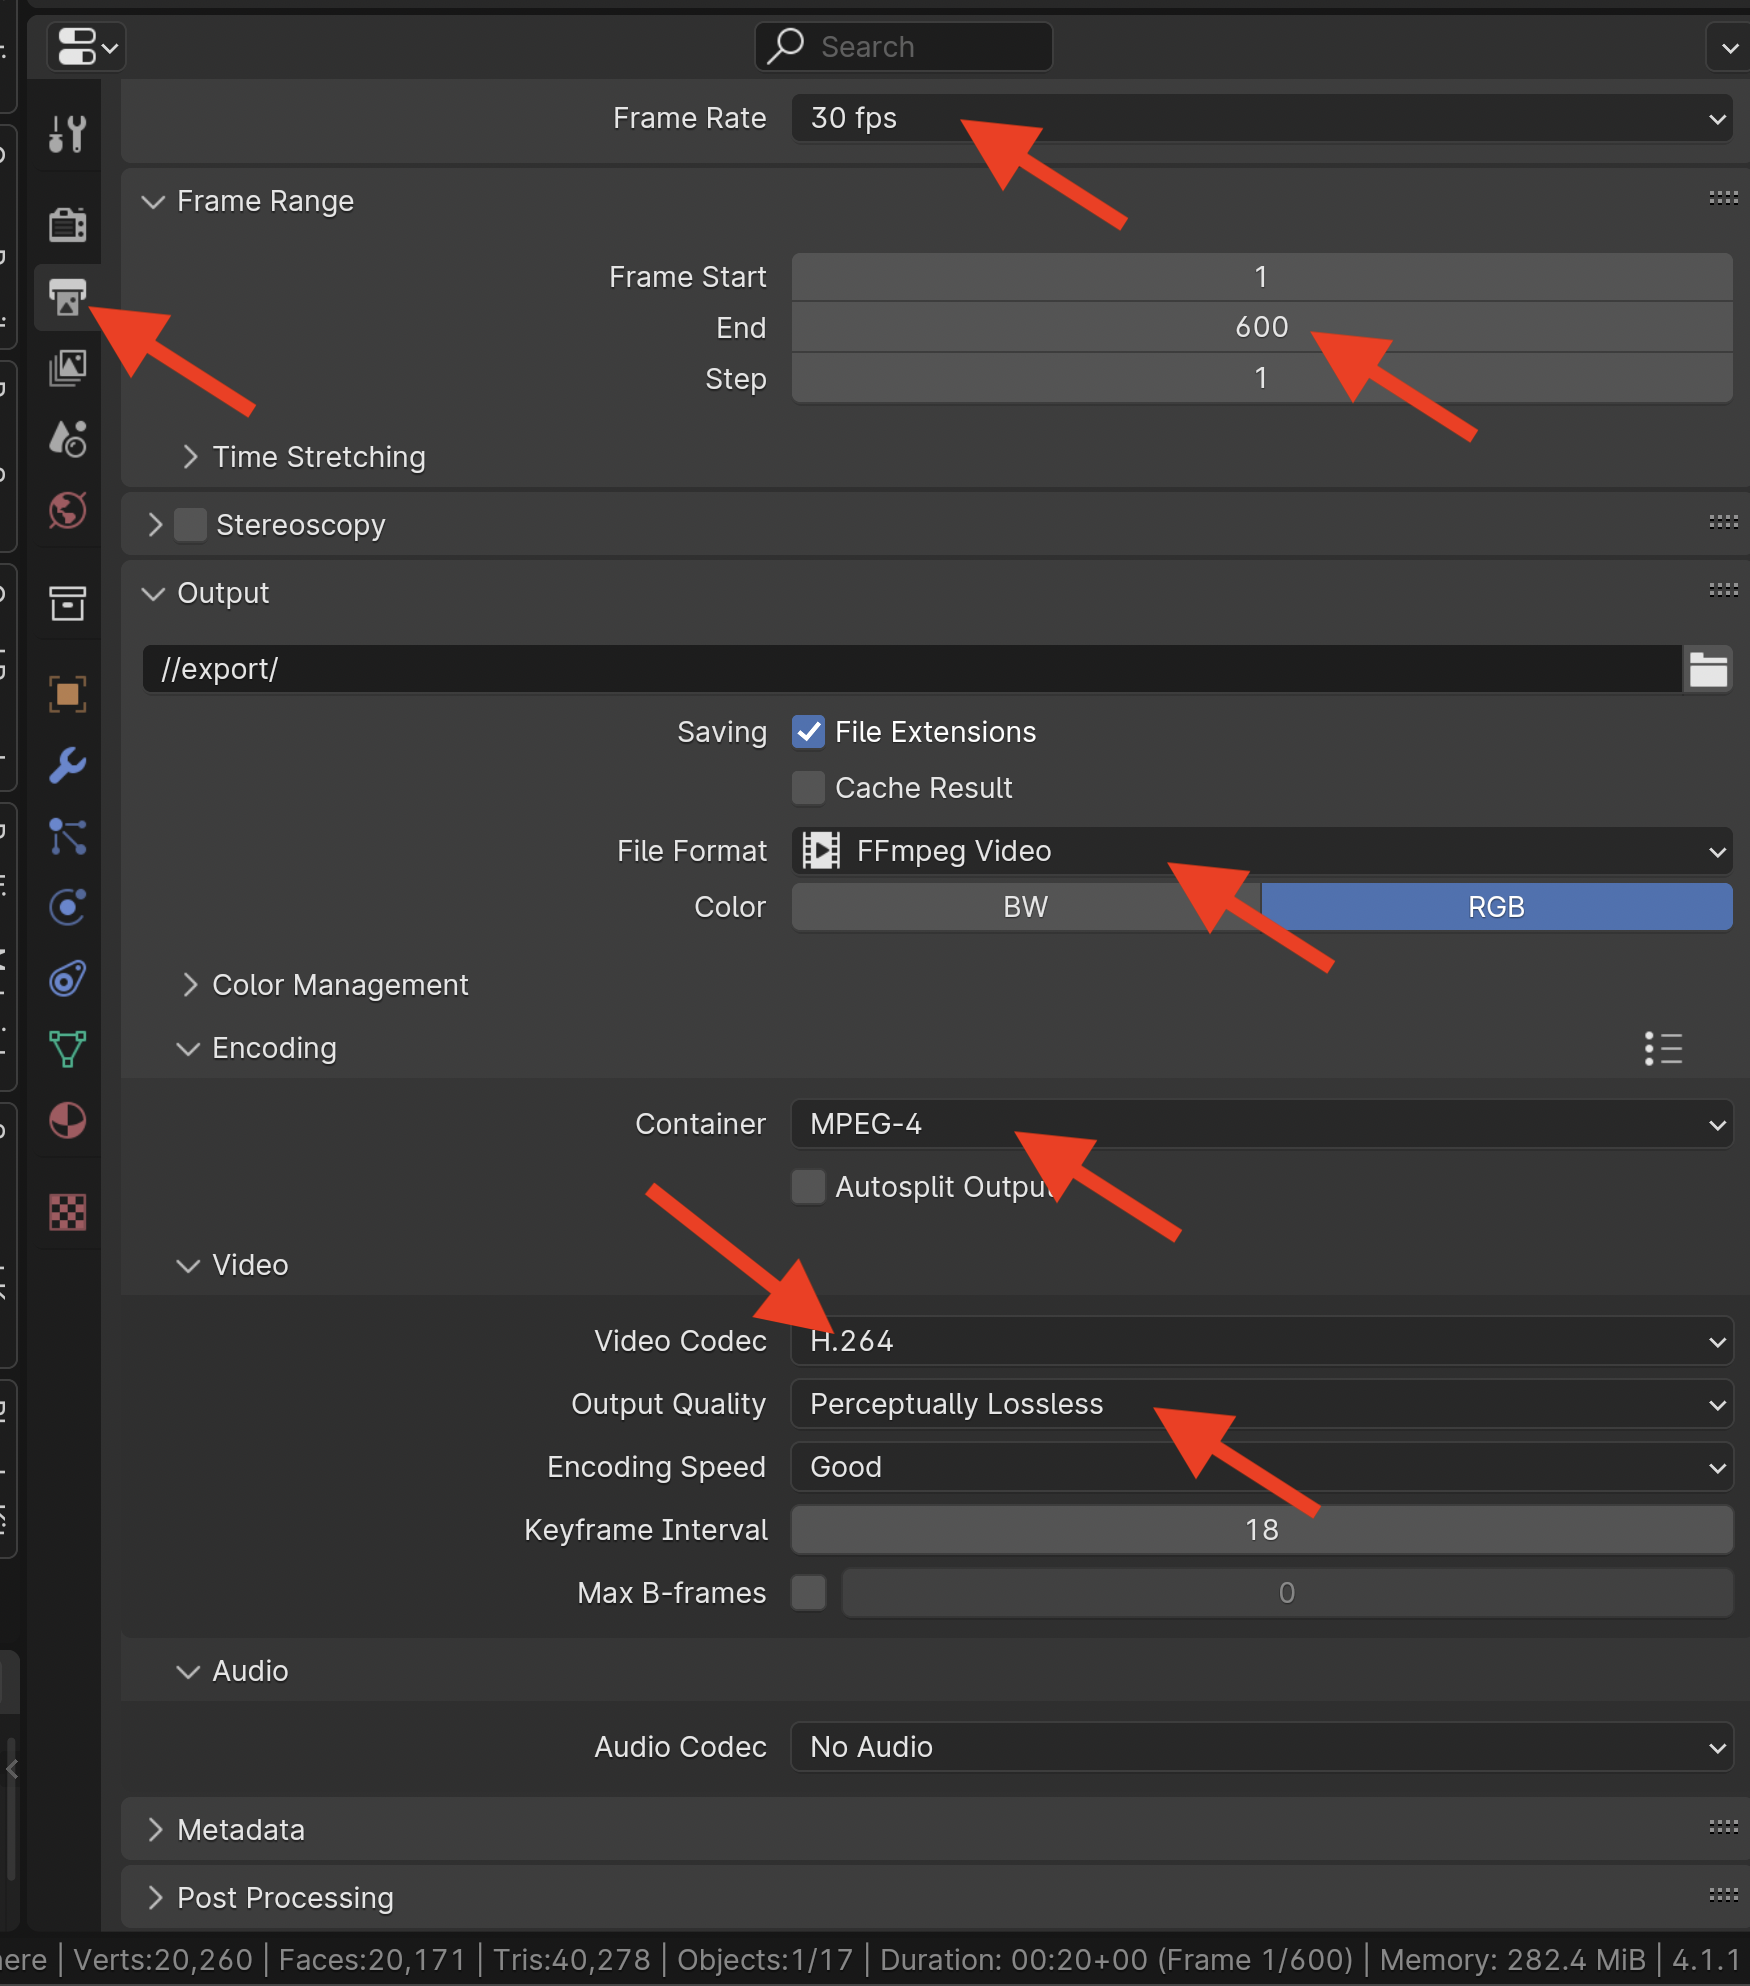The width and height of the screenshot is (1750, 1986).
Task: Open the Texture properties checker tab
Action: pyautogui.click(x=67, y=1212)
